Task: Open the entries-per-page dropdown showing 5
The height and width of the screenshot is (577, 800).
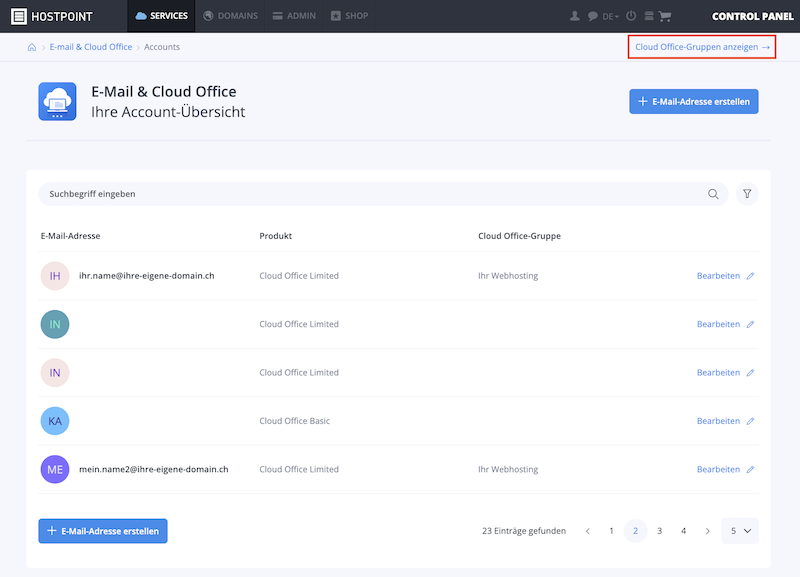Action: [740, 531]
